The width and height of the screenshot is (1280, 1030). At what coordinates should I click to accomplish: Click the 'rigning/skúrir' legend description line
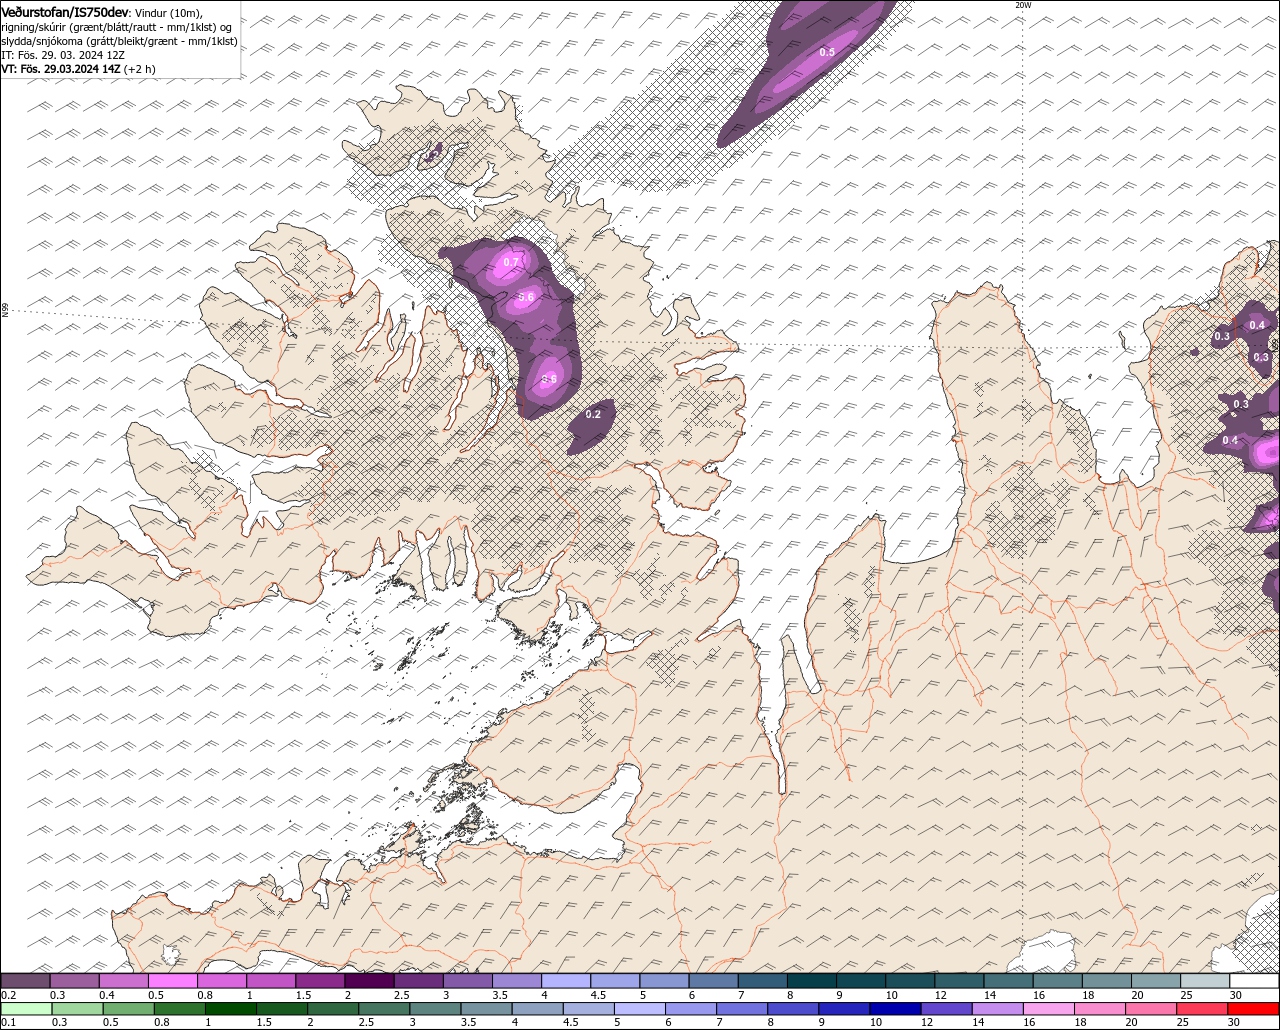pos(117,27)
